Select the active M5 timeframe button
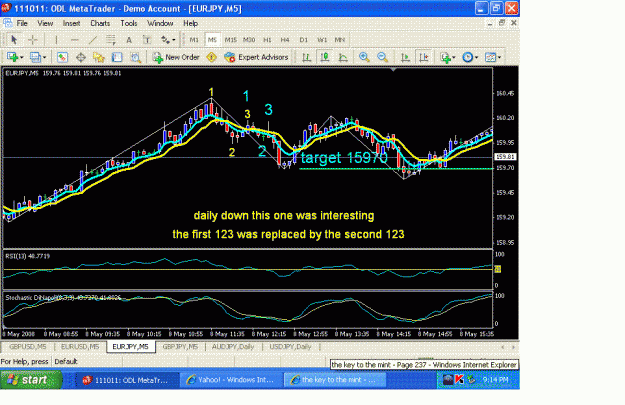 point(212,39)
